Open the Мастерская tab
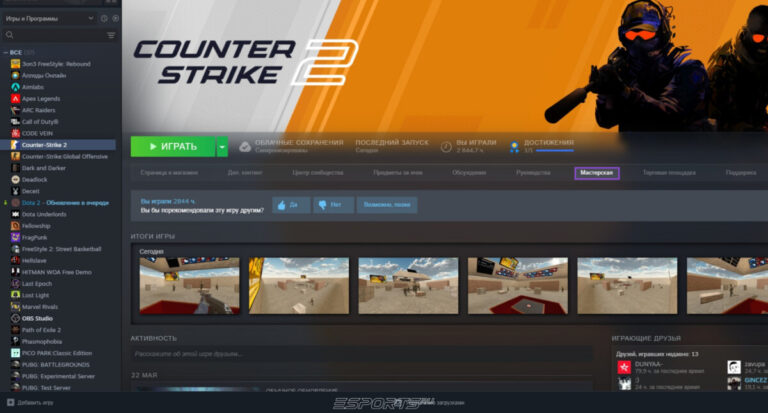Image resolution: width=768 pixels, height=413 pixels. pyautogui.click(x=597, y=173)
